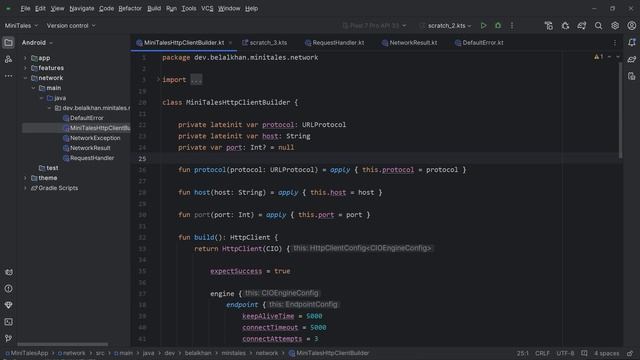Open the Problems tool window icon
Viewport: 640px width, 360px height.
pyautogui.click(x=9, y=289)
